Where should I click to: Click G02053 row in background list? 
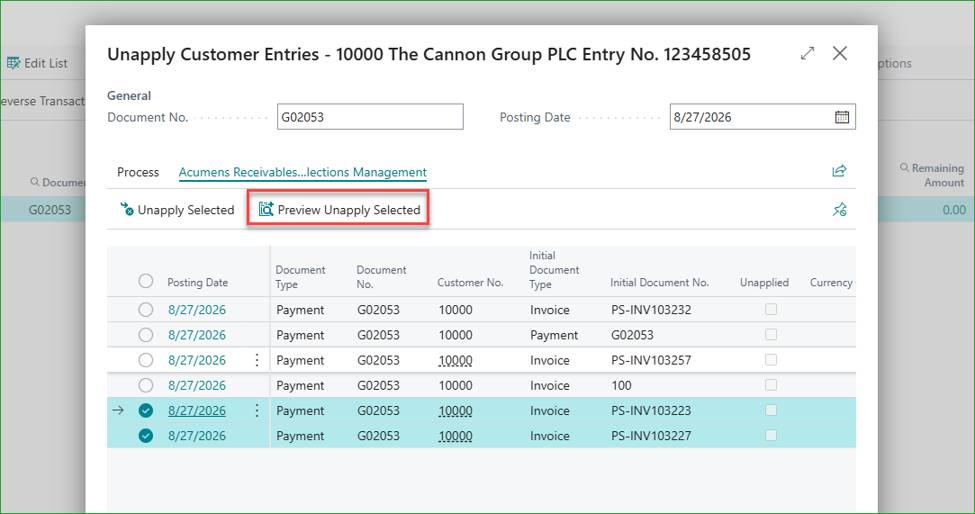coord(50,210)
